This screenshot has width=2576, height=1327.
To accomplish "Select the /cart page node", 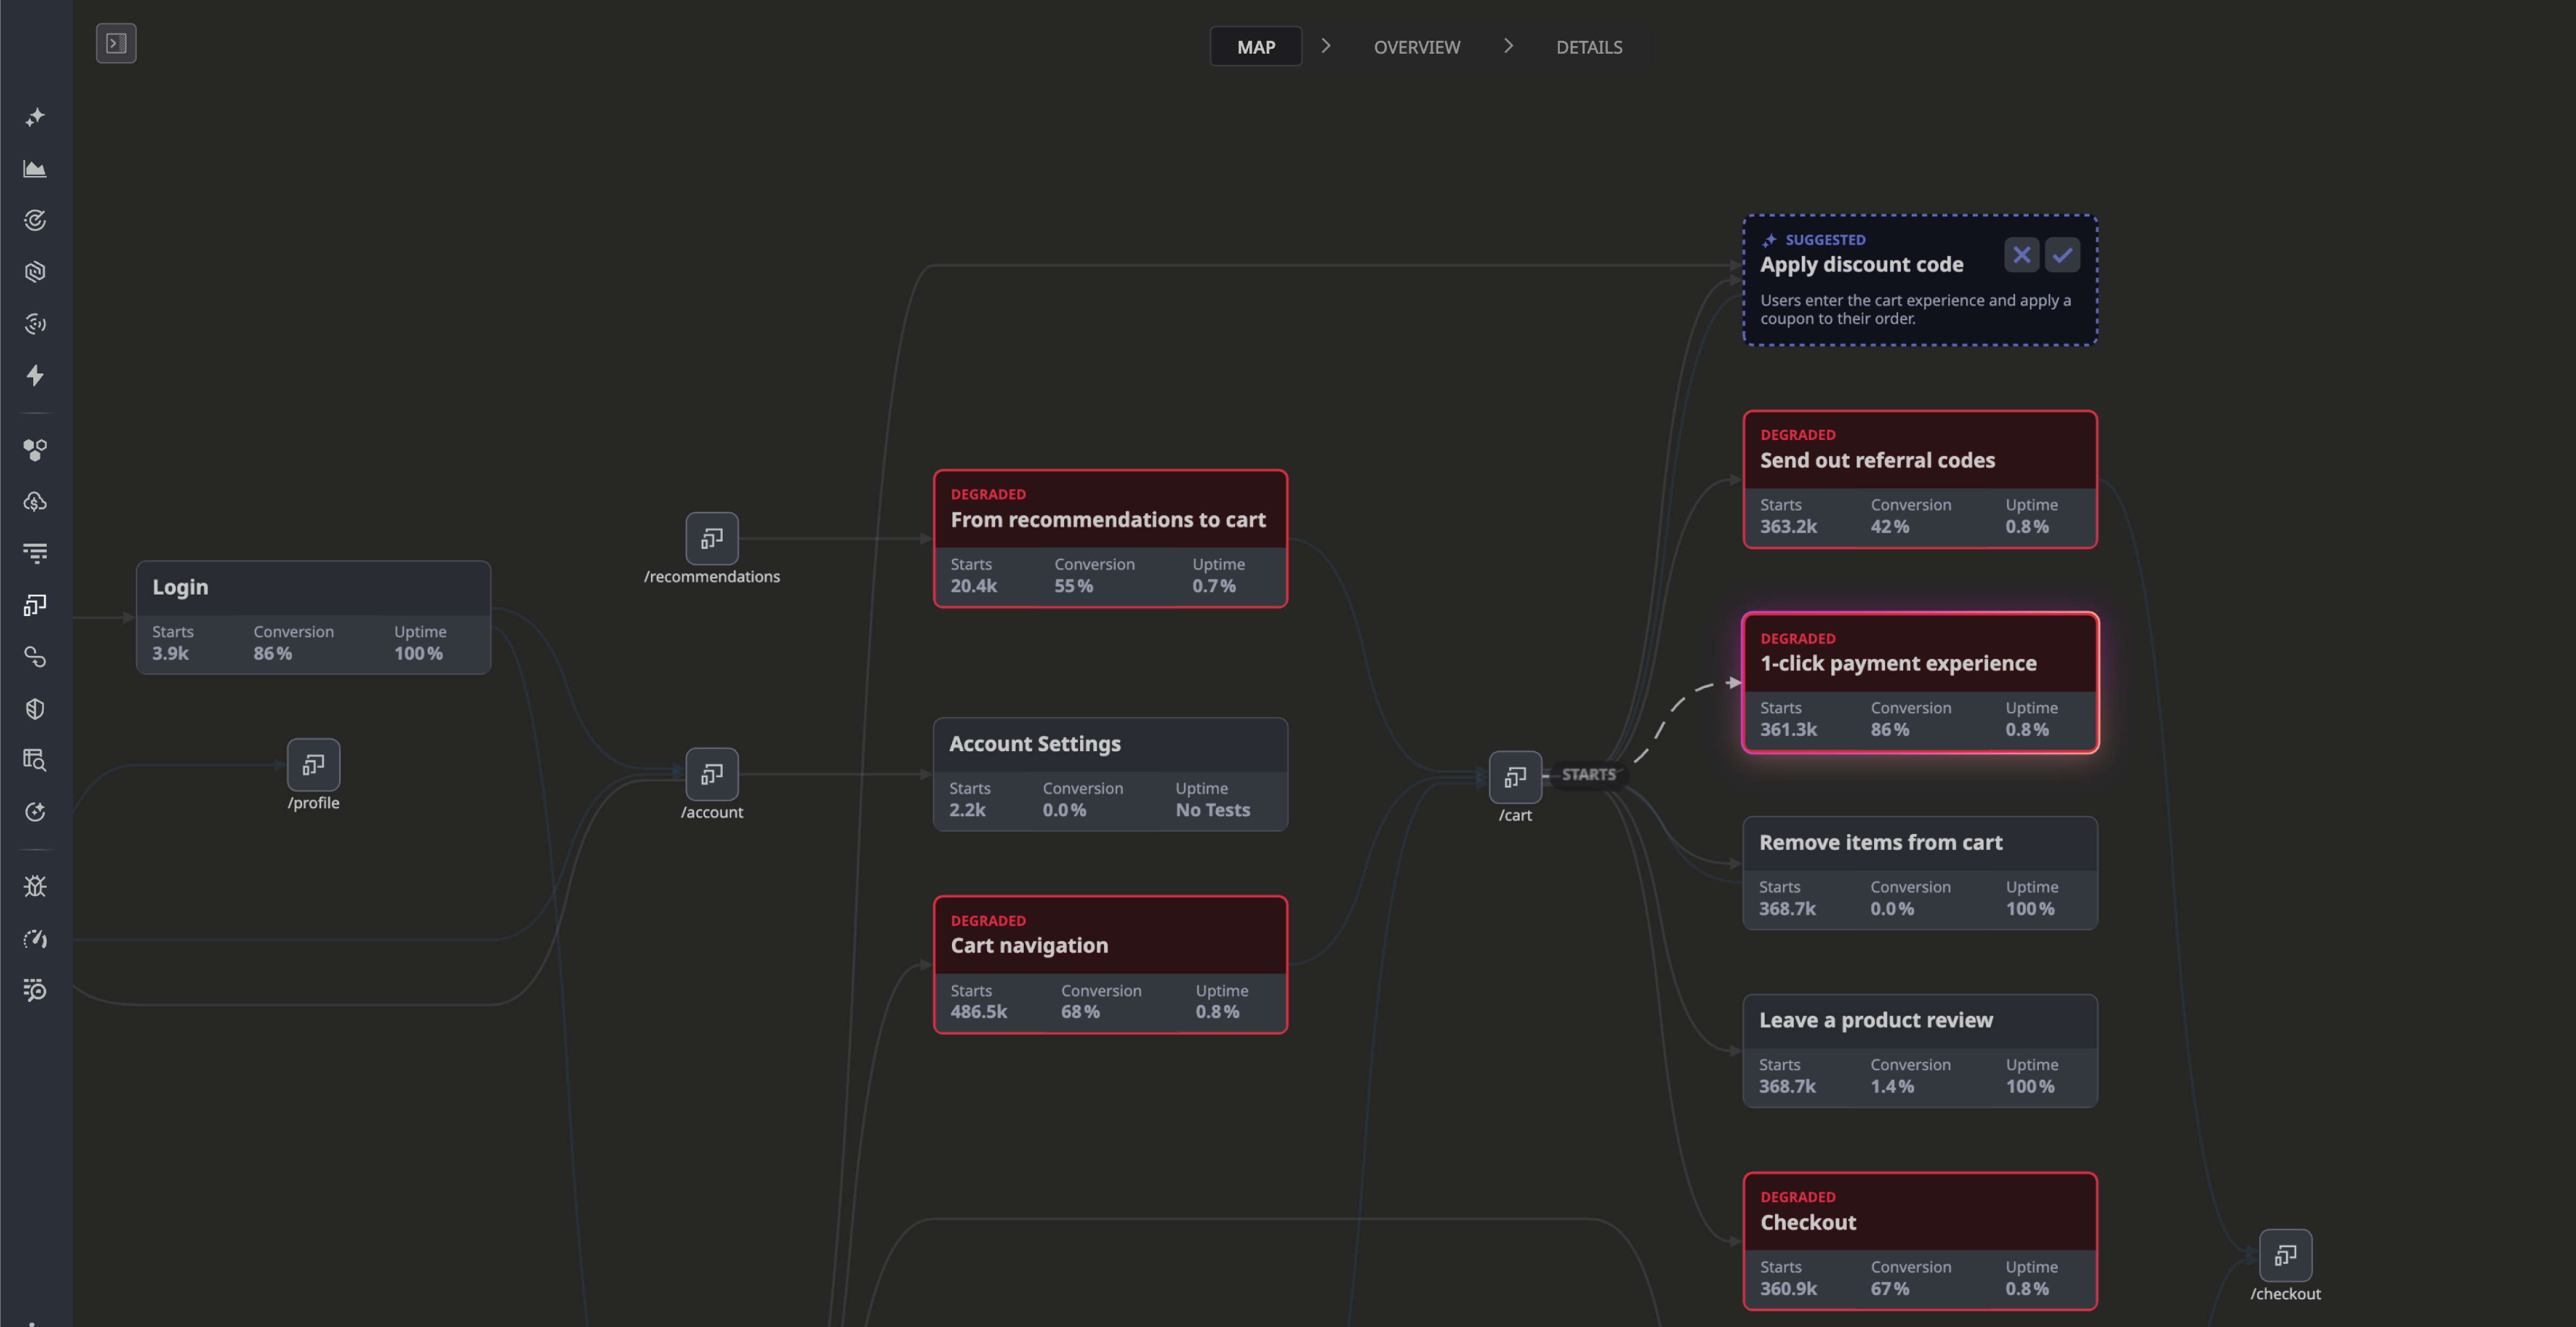I will click(x=1515, y=777).
